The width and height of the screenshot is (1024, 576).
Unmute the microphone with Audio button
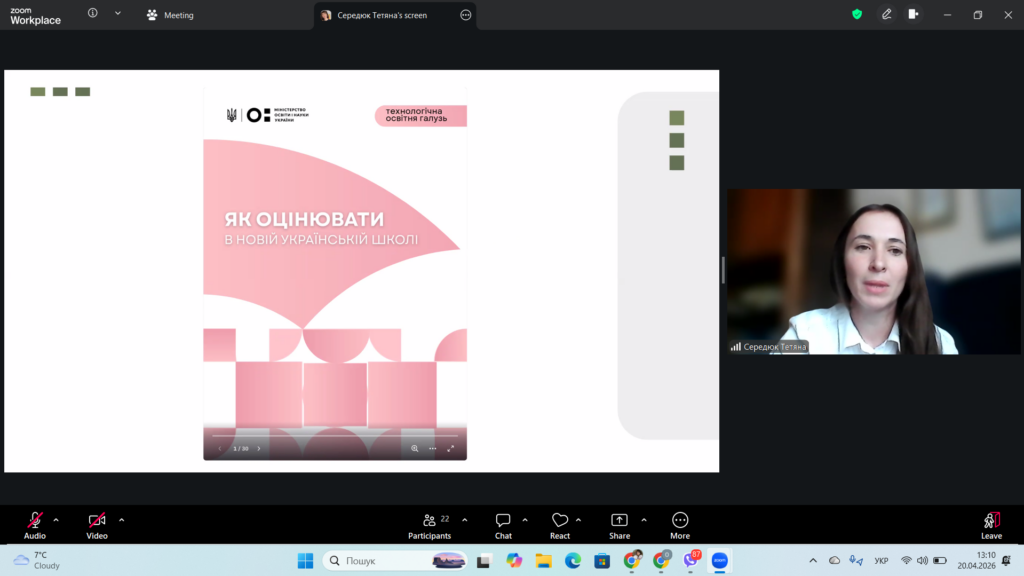(35, 525)
